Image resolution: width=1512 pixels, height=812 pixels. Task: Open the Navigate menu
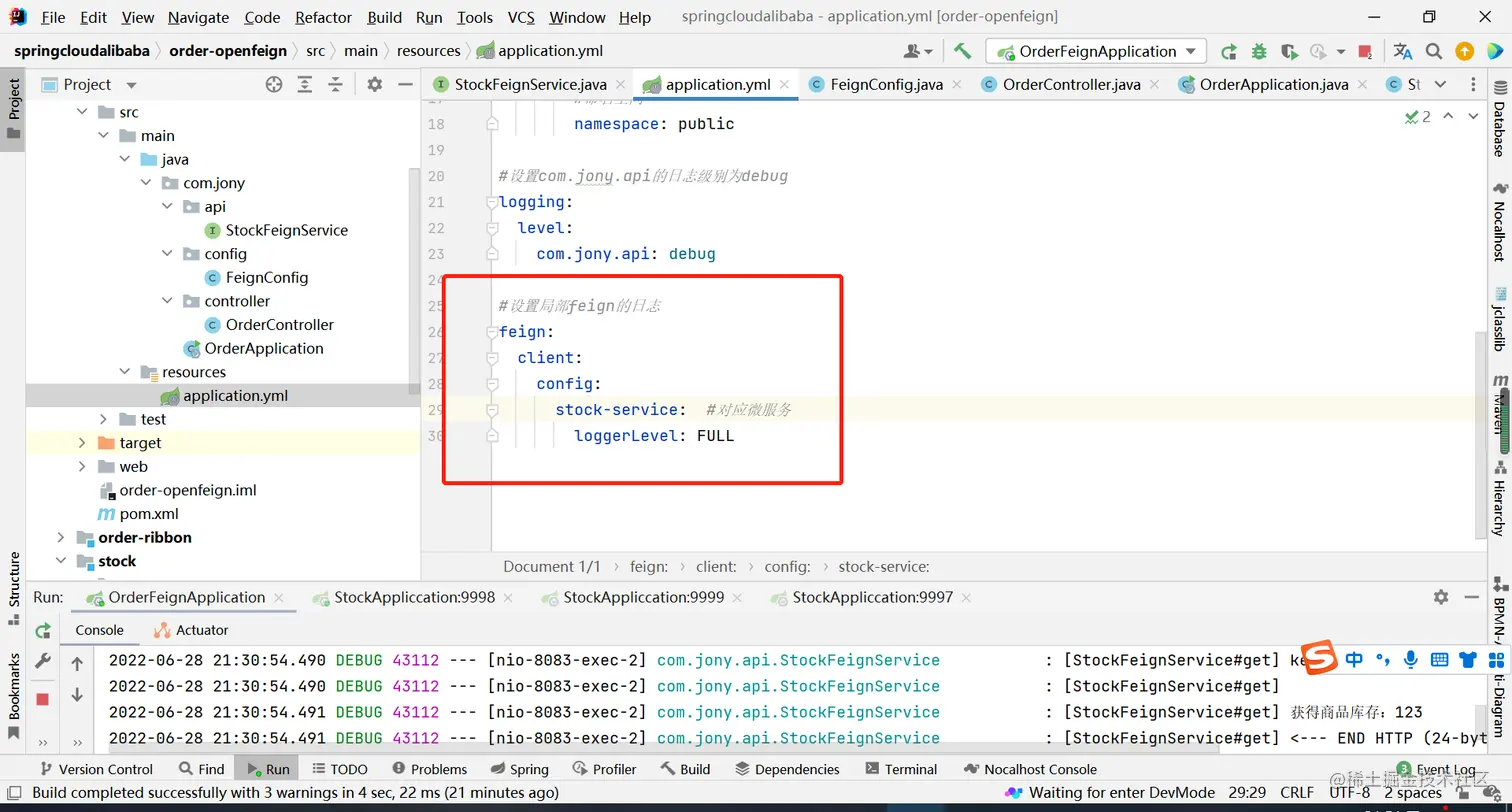198,17
